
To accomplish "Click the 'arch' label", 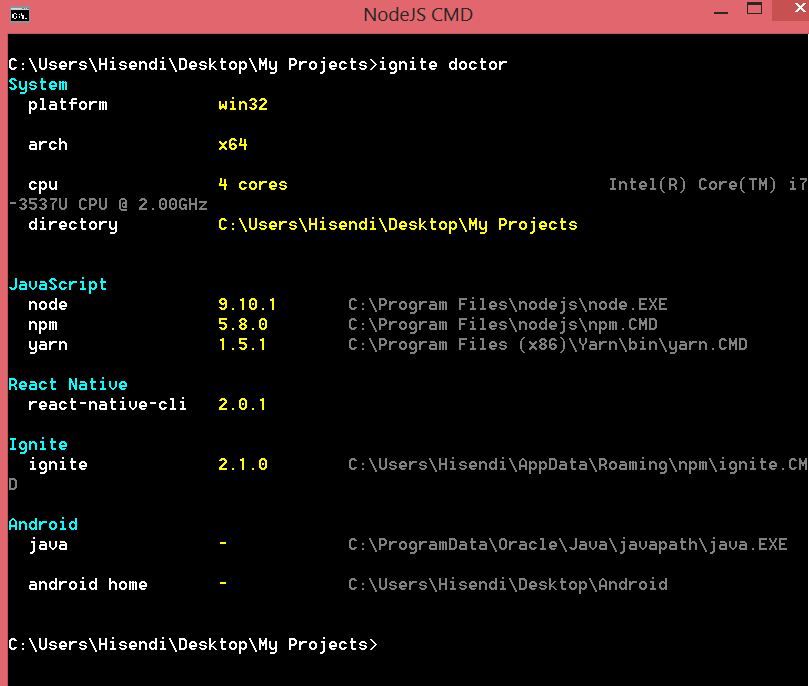I will coord(48,145).
